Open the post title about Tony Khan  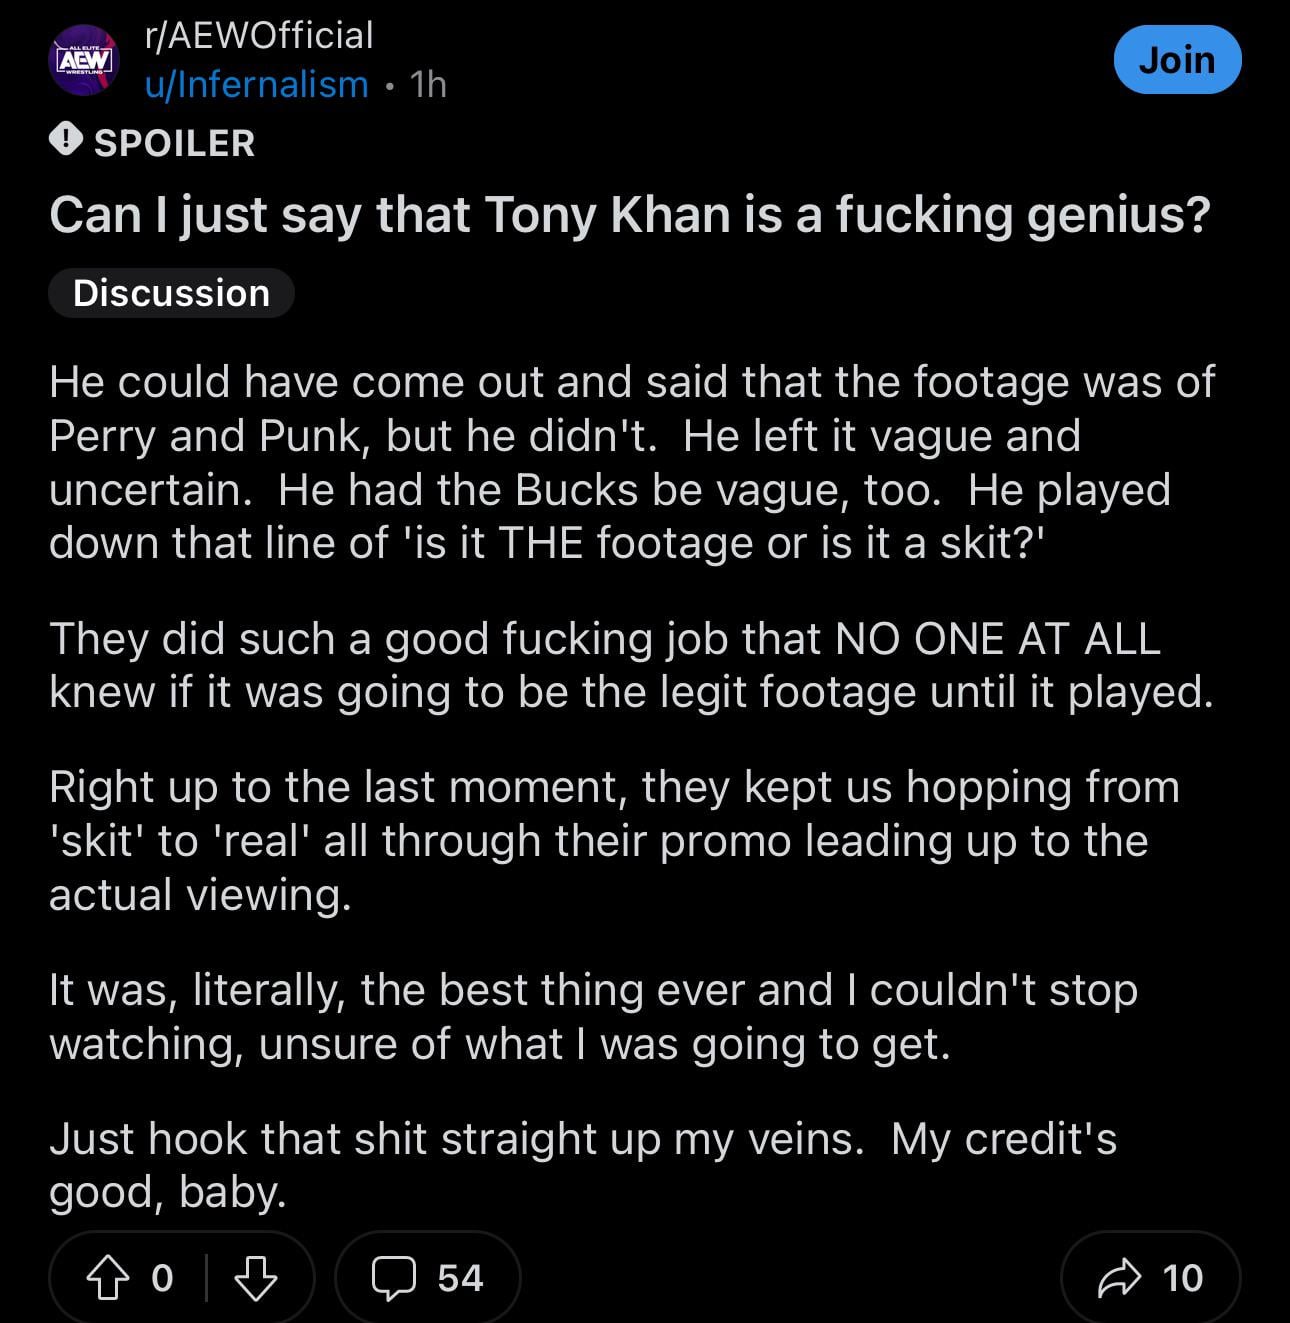tap(630, 215)
